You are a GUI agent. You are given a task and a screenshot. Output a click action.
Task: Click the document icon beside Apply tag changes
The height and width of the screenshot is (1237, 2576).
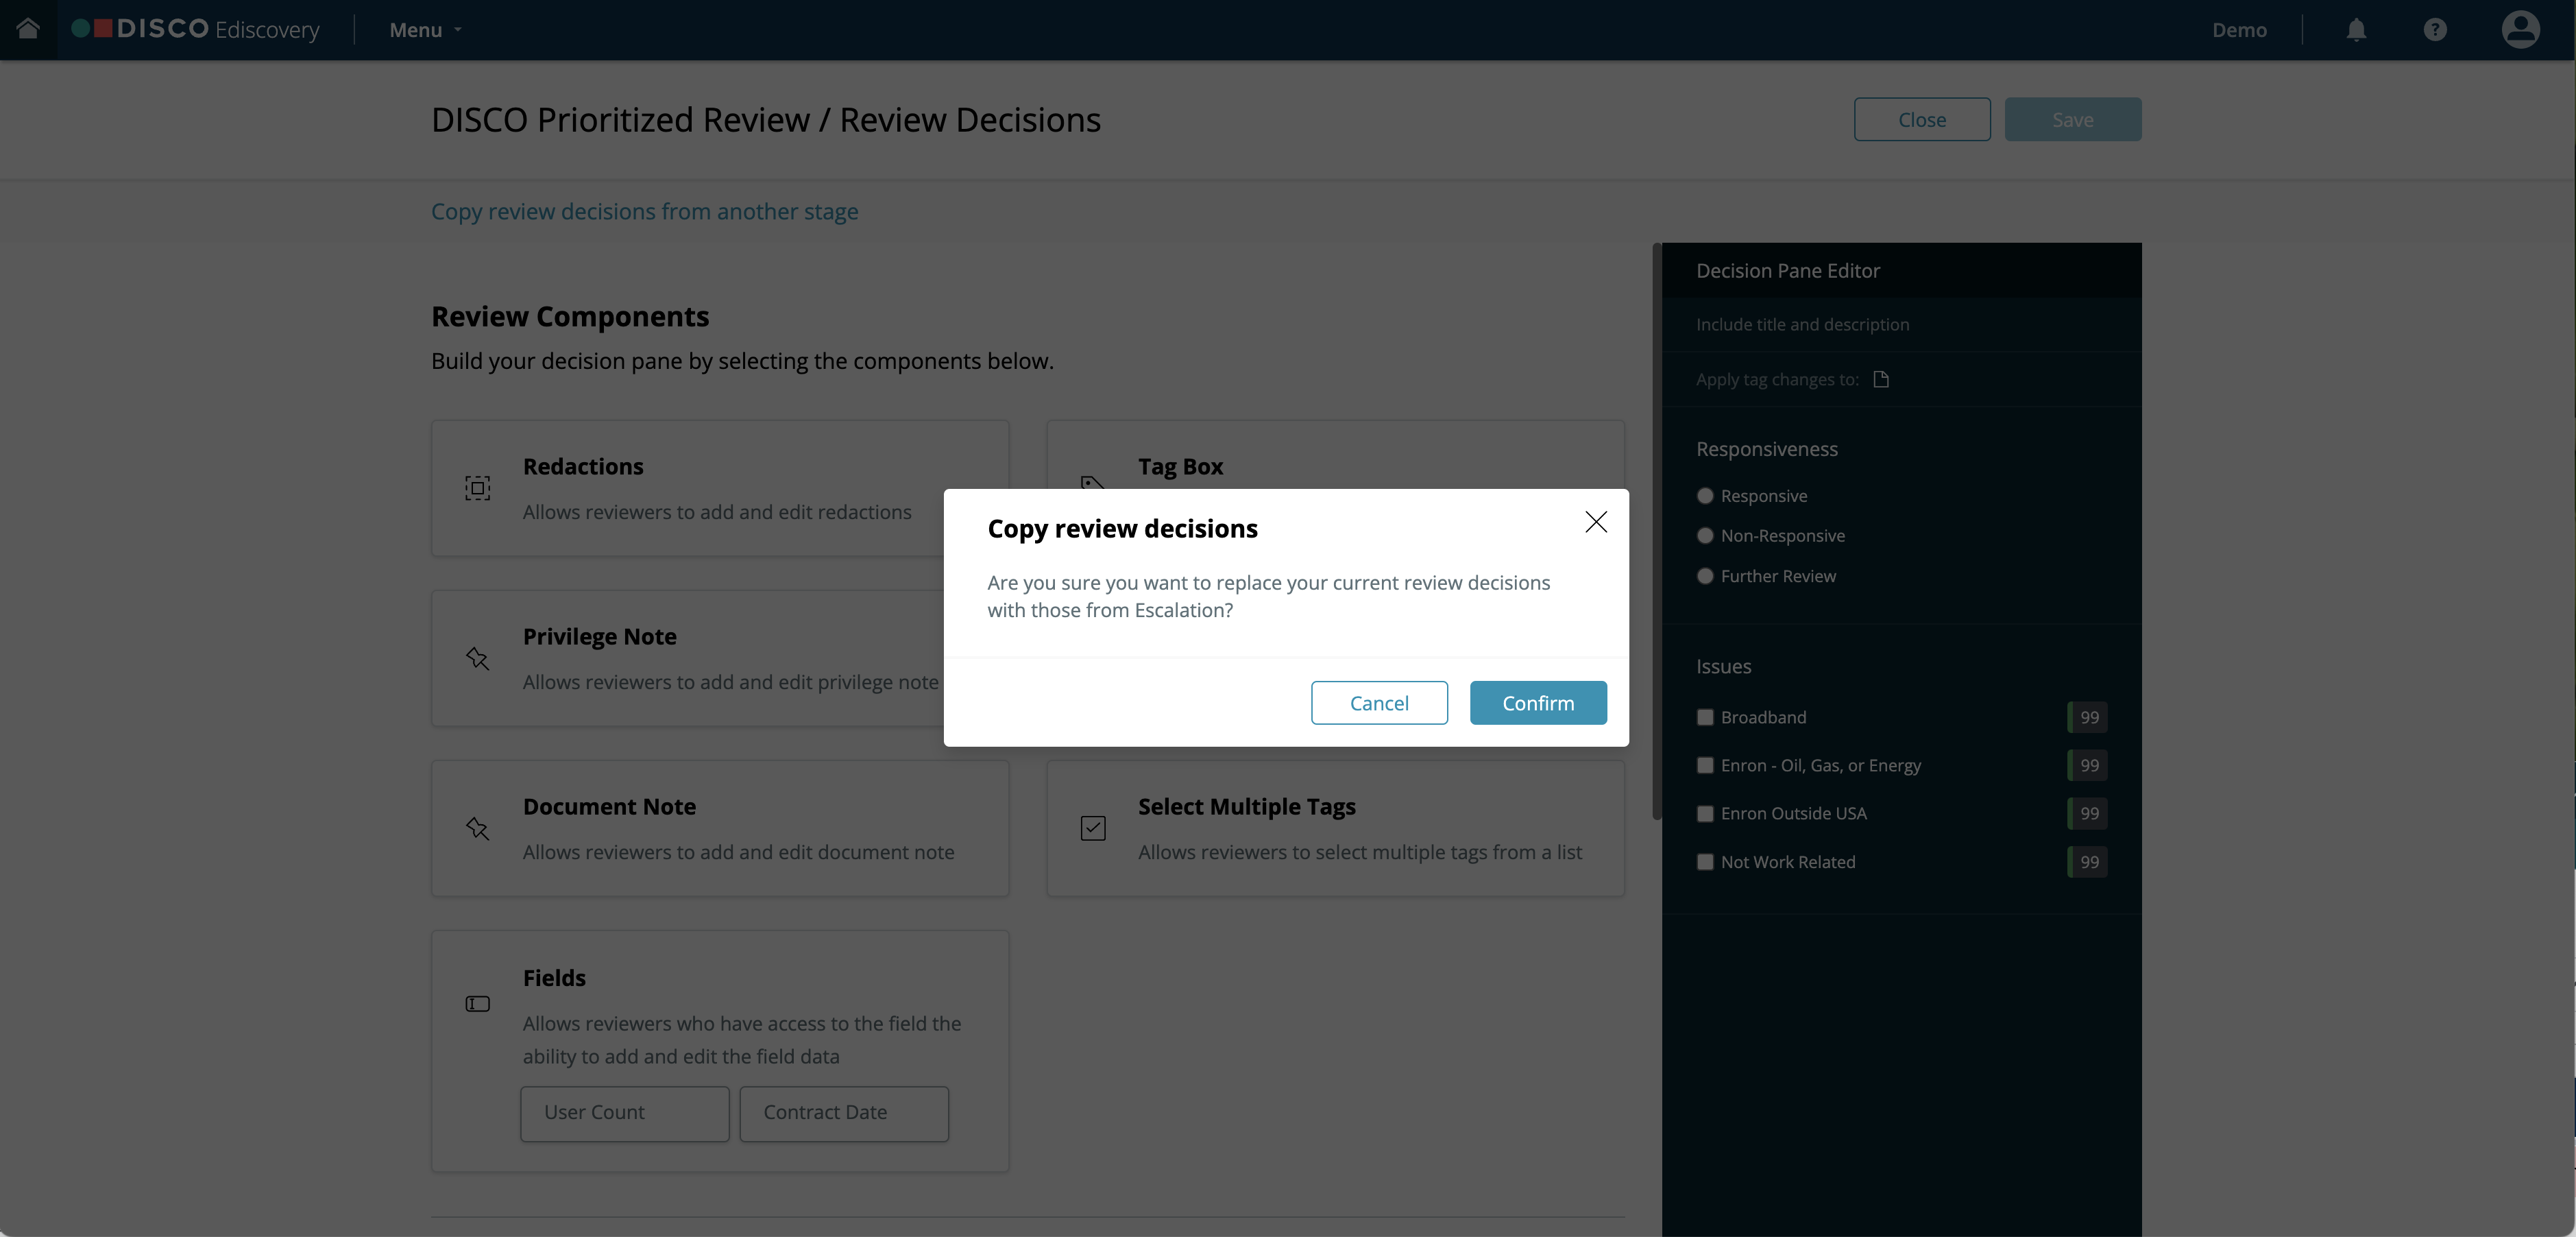[x=1881, y=379]
